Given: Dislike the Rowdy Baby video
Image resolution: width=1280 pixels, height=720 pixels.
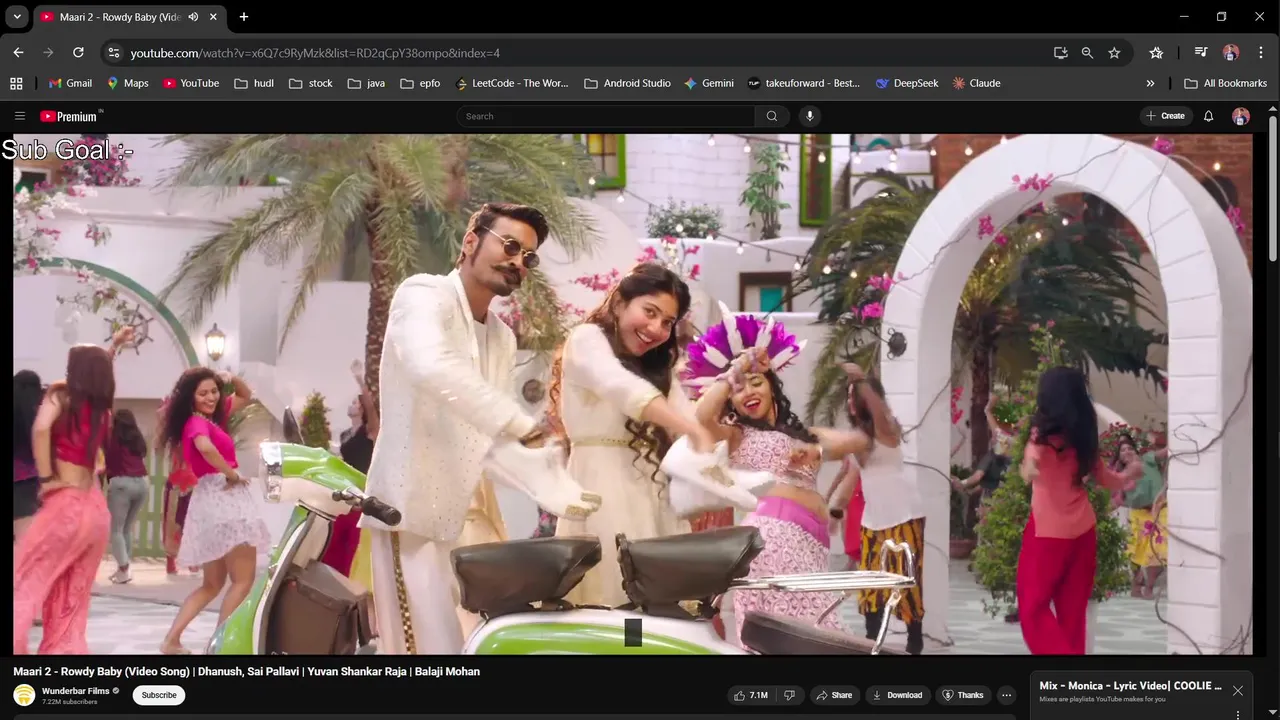Looking at the screenshot, I should 789,695.
